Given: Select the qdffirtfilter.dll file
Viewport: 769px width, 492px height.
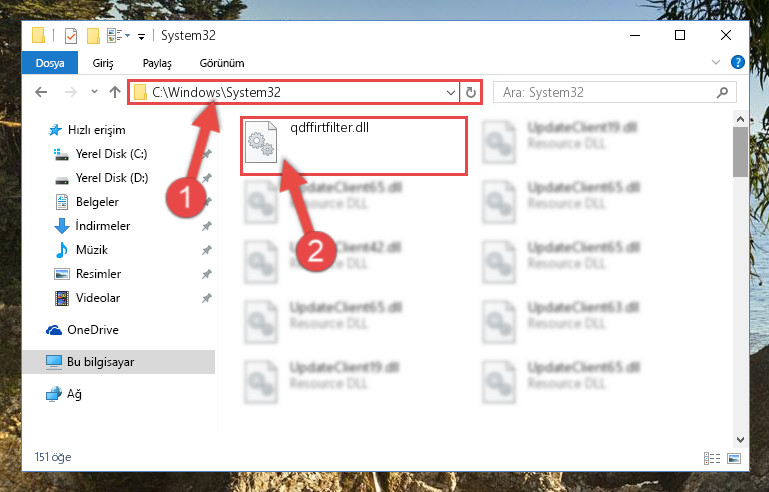Looking at the screenshot, I should (x=353, y=146).
